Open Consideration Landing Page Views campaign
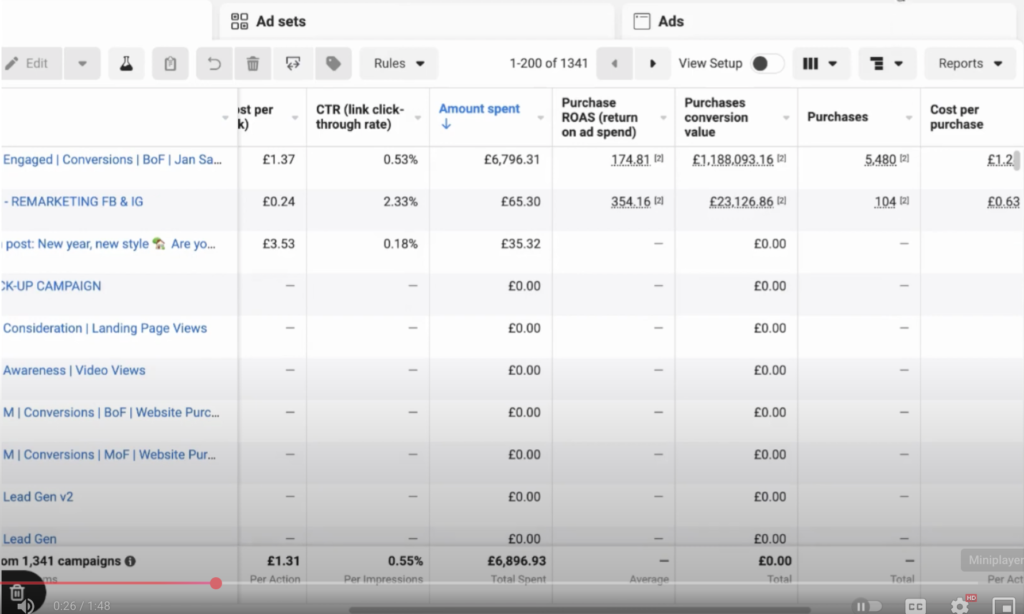 point(104,328)
